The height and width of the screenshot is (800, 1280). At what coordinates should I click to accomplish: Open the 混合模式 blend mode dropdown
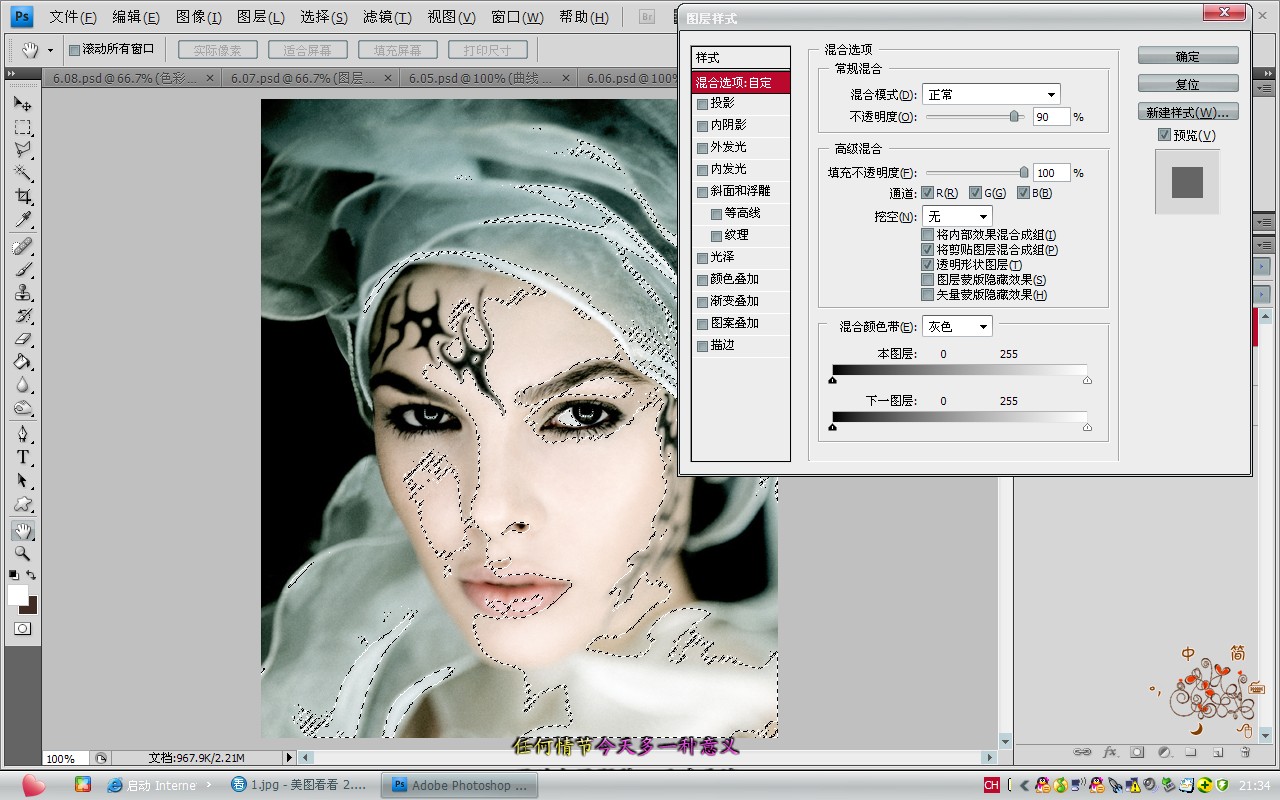991,94
